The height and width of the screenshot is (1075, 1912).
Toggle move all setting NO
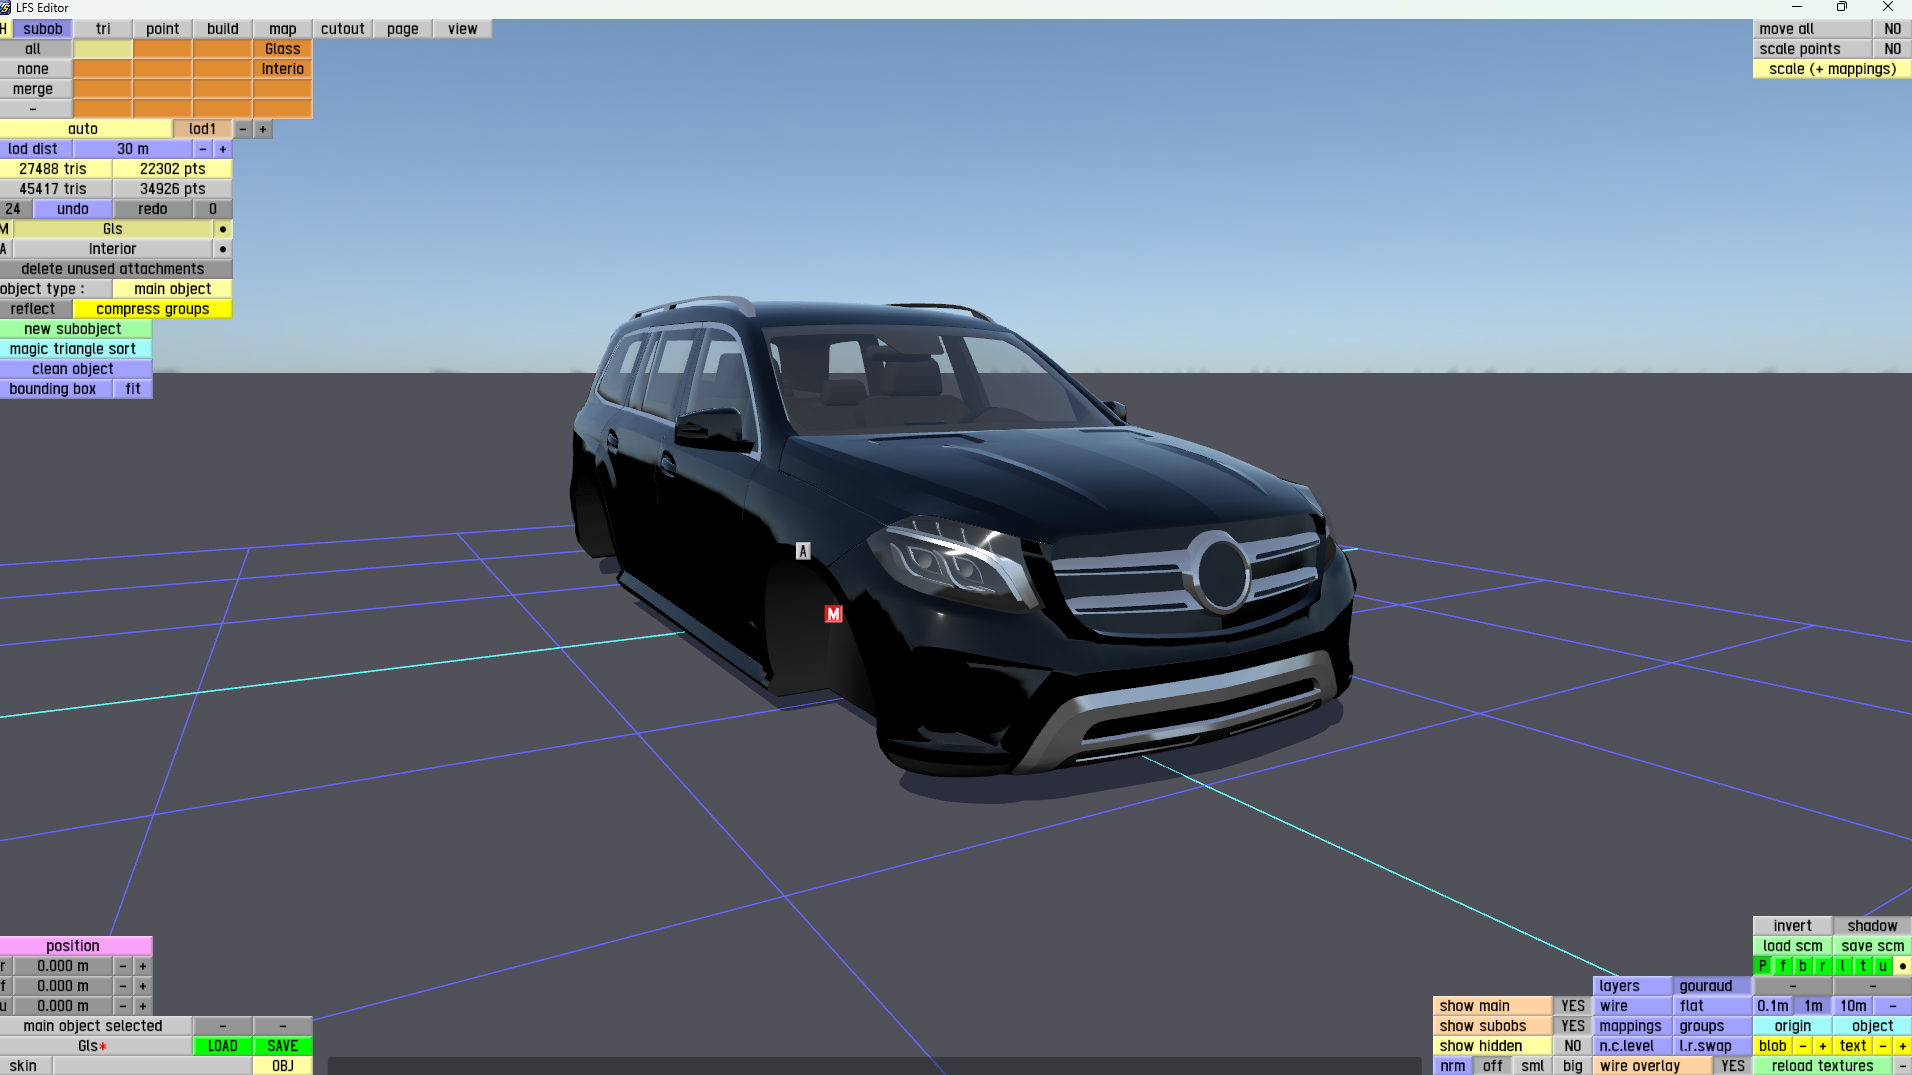tap(1893, 29)
